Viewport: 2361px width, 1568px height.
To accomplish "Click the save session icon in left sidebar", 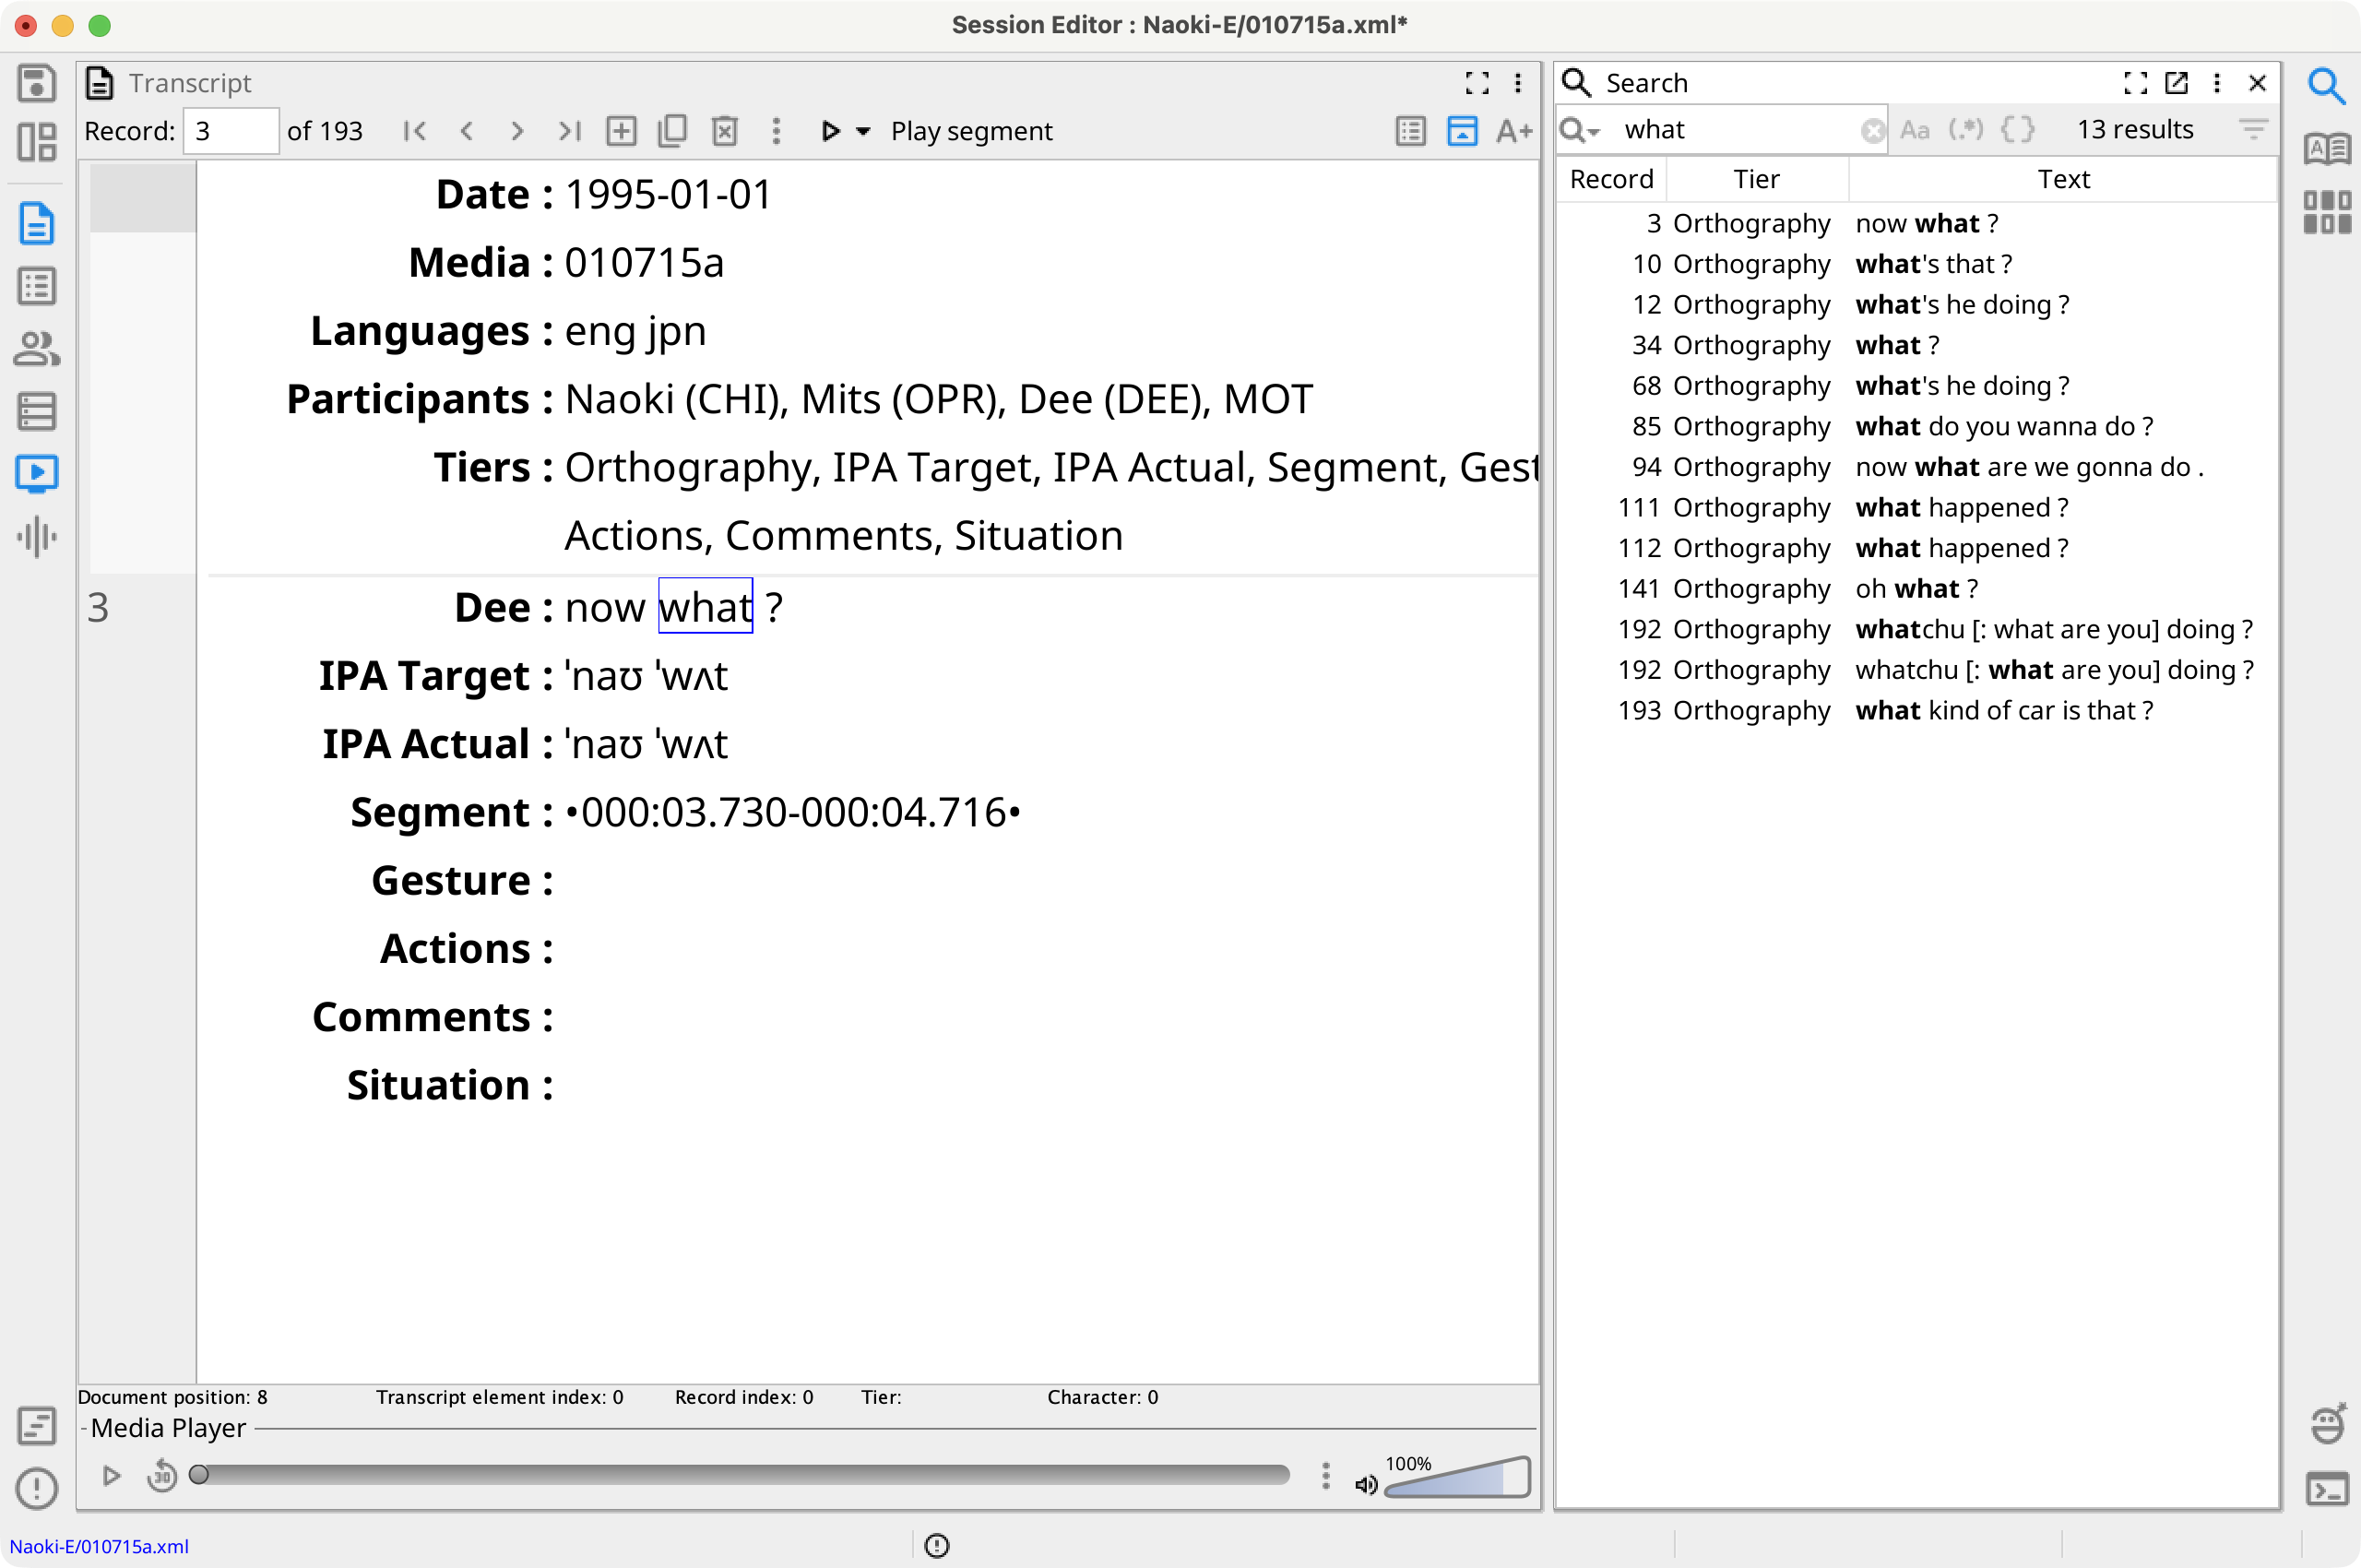I will point(37,84).
